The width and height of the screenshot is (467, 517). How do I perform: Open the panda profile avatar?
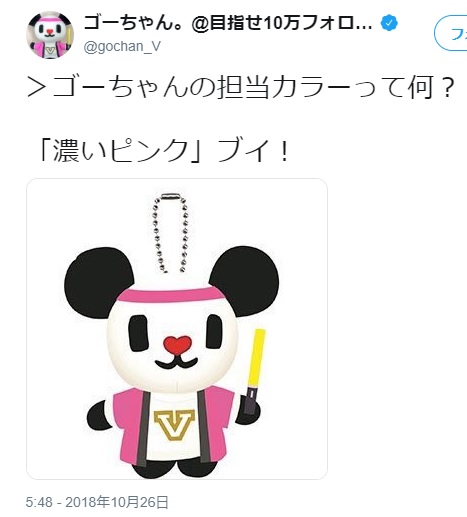tap(50, 35)
